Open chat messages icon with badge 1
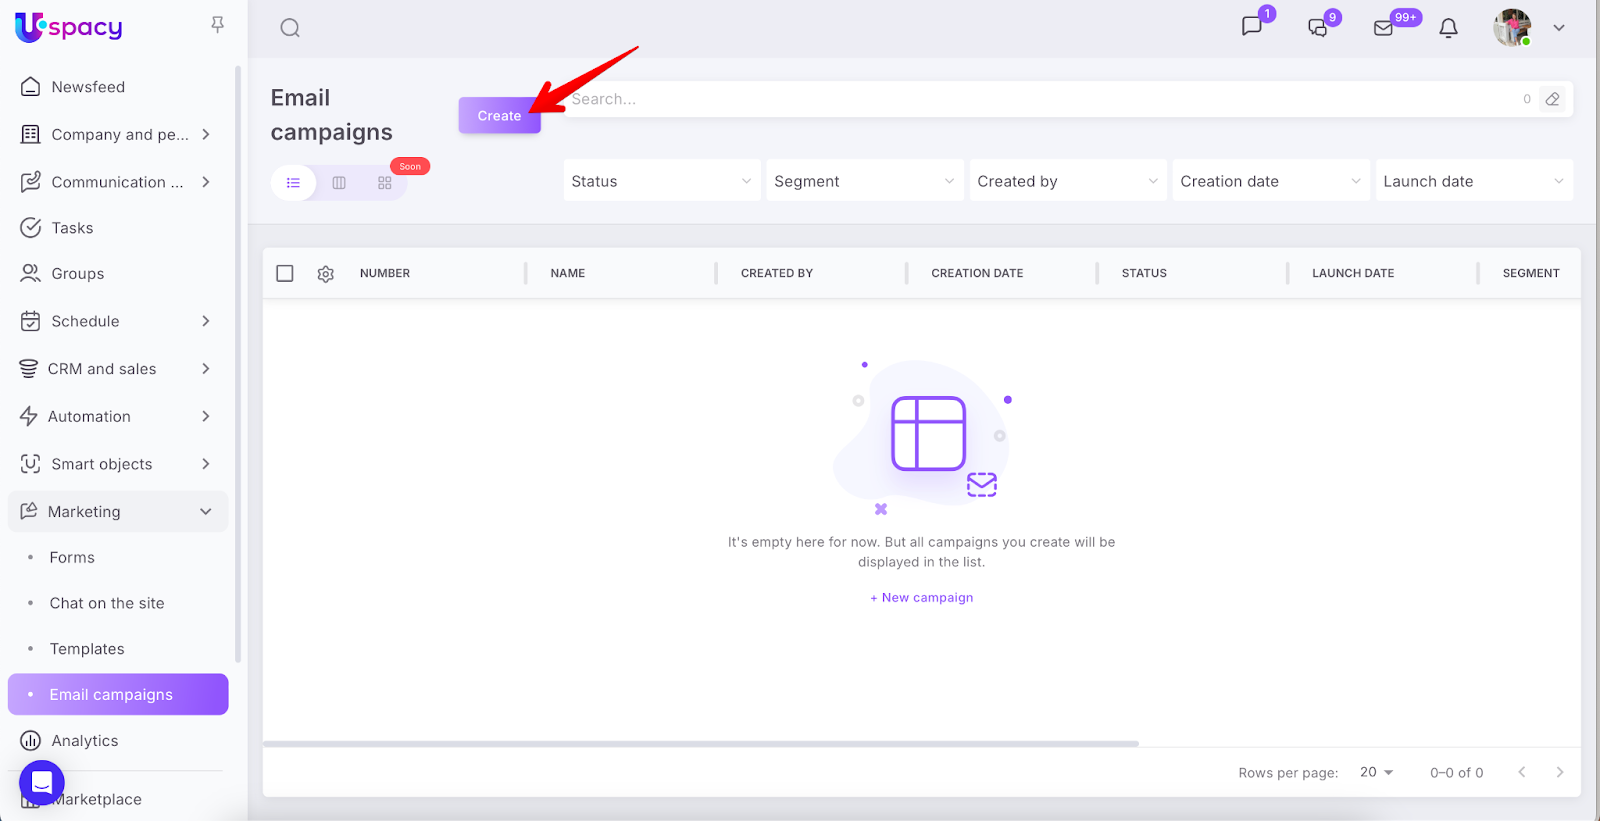This screenshot has height=821, width=1600. pyautogui.click(x=1252, y=27)
